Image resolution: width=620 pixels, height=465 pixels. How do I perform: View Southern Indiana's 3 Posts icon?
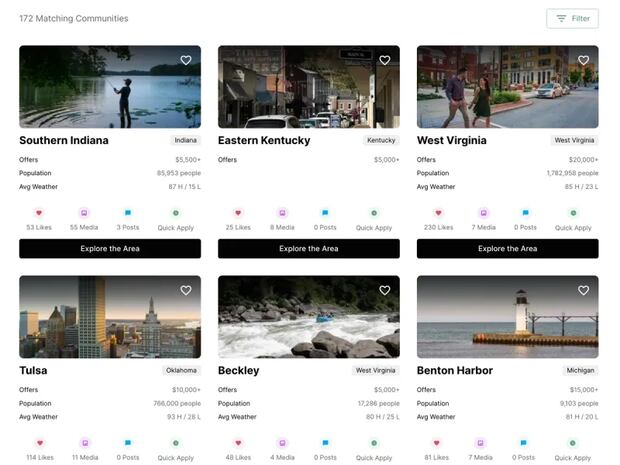[x=128, y=213]
